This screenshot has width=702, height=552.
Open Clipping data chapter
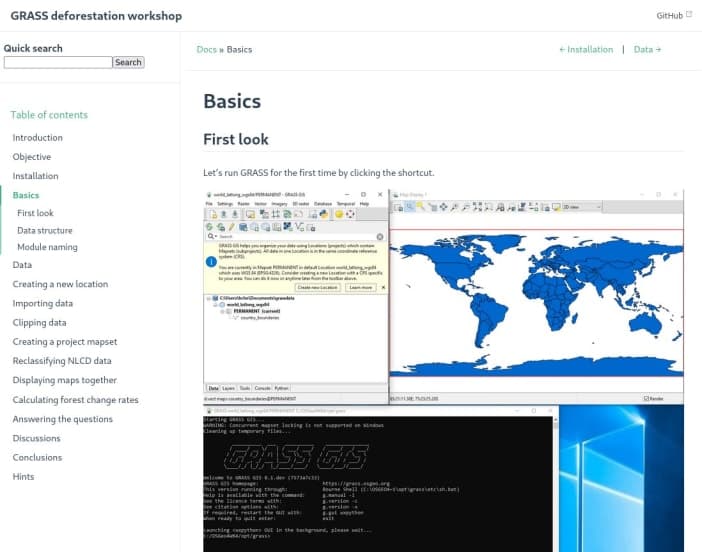click(x=39, y=322)
